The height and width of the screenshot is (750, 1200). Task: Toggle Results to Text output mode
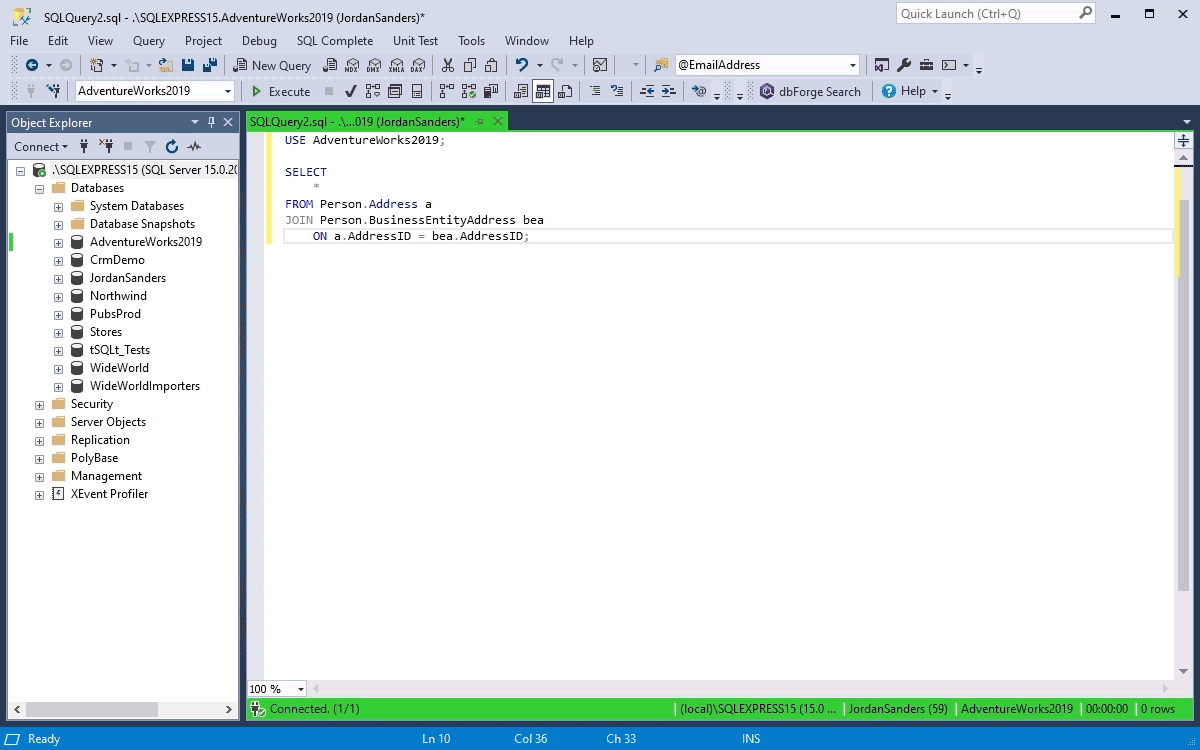tap(521, 91)
